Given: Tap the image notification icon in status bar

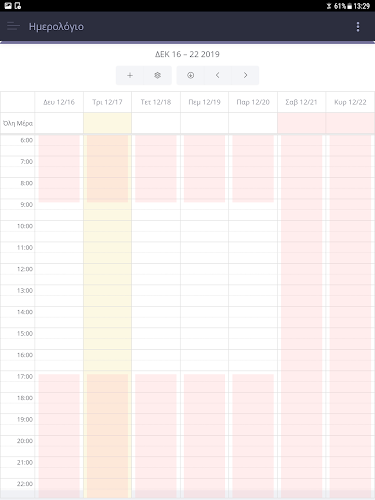Looking at the screenshot, I should pyautogui.click(x=8, y=6).
